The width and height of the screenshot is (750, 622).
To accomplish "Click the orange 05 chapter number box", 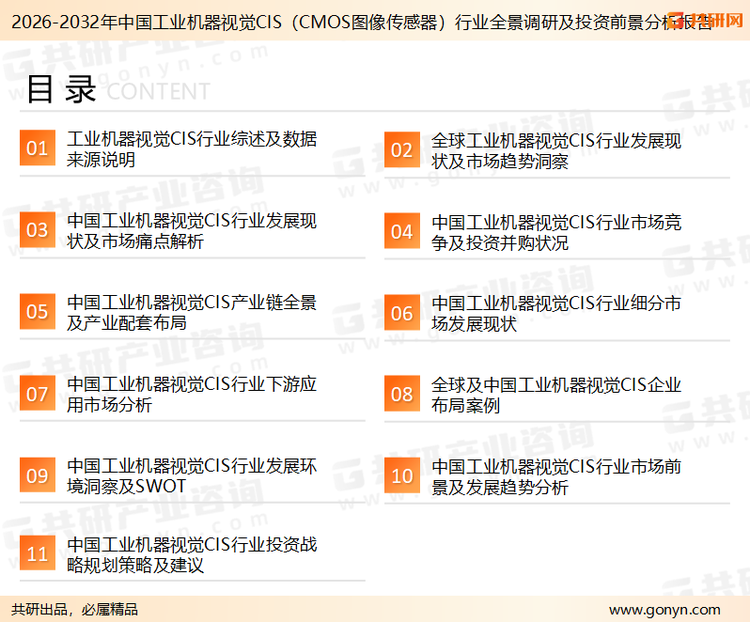I will point(37,311).
